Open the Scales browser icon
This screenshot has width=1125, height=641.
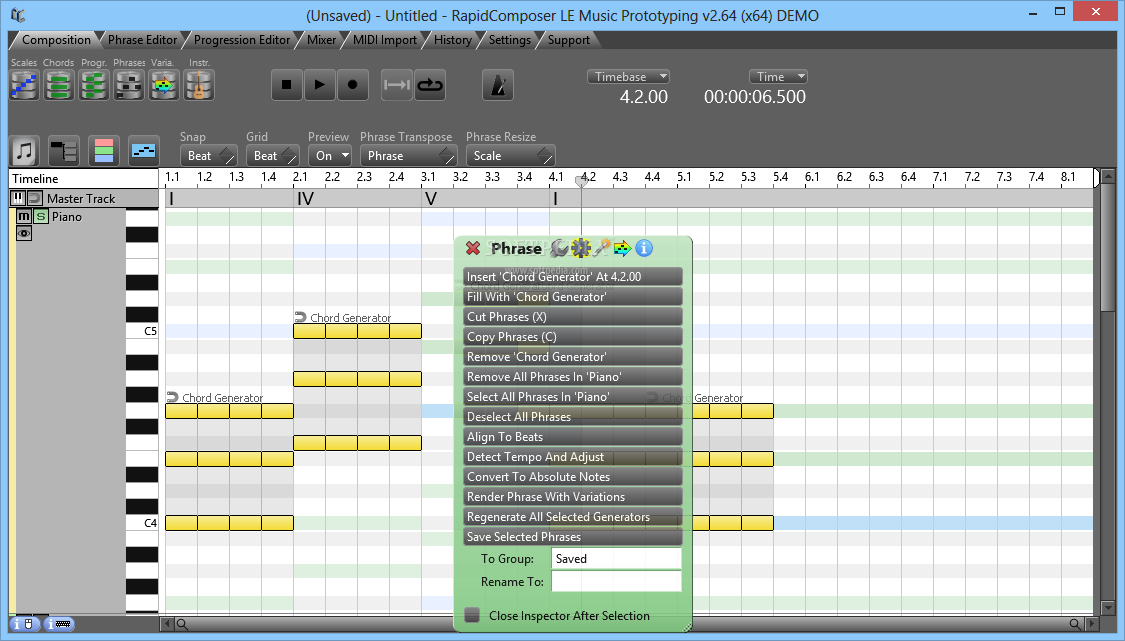24,85
